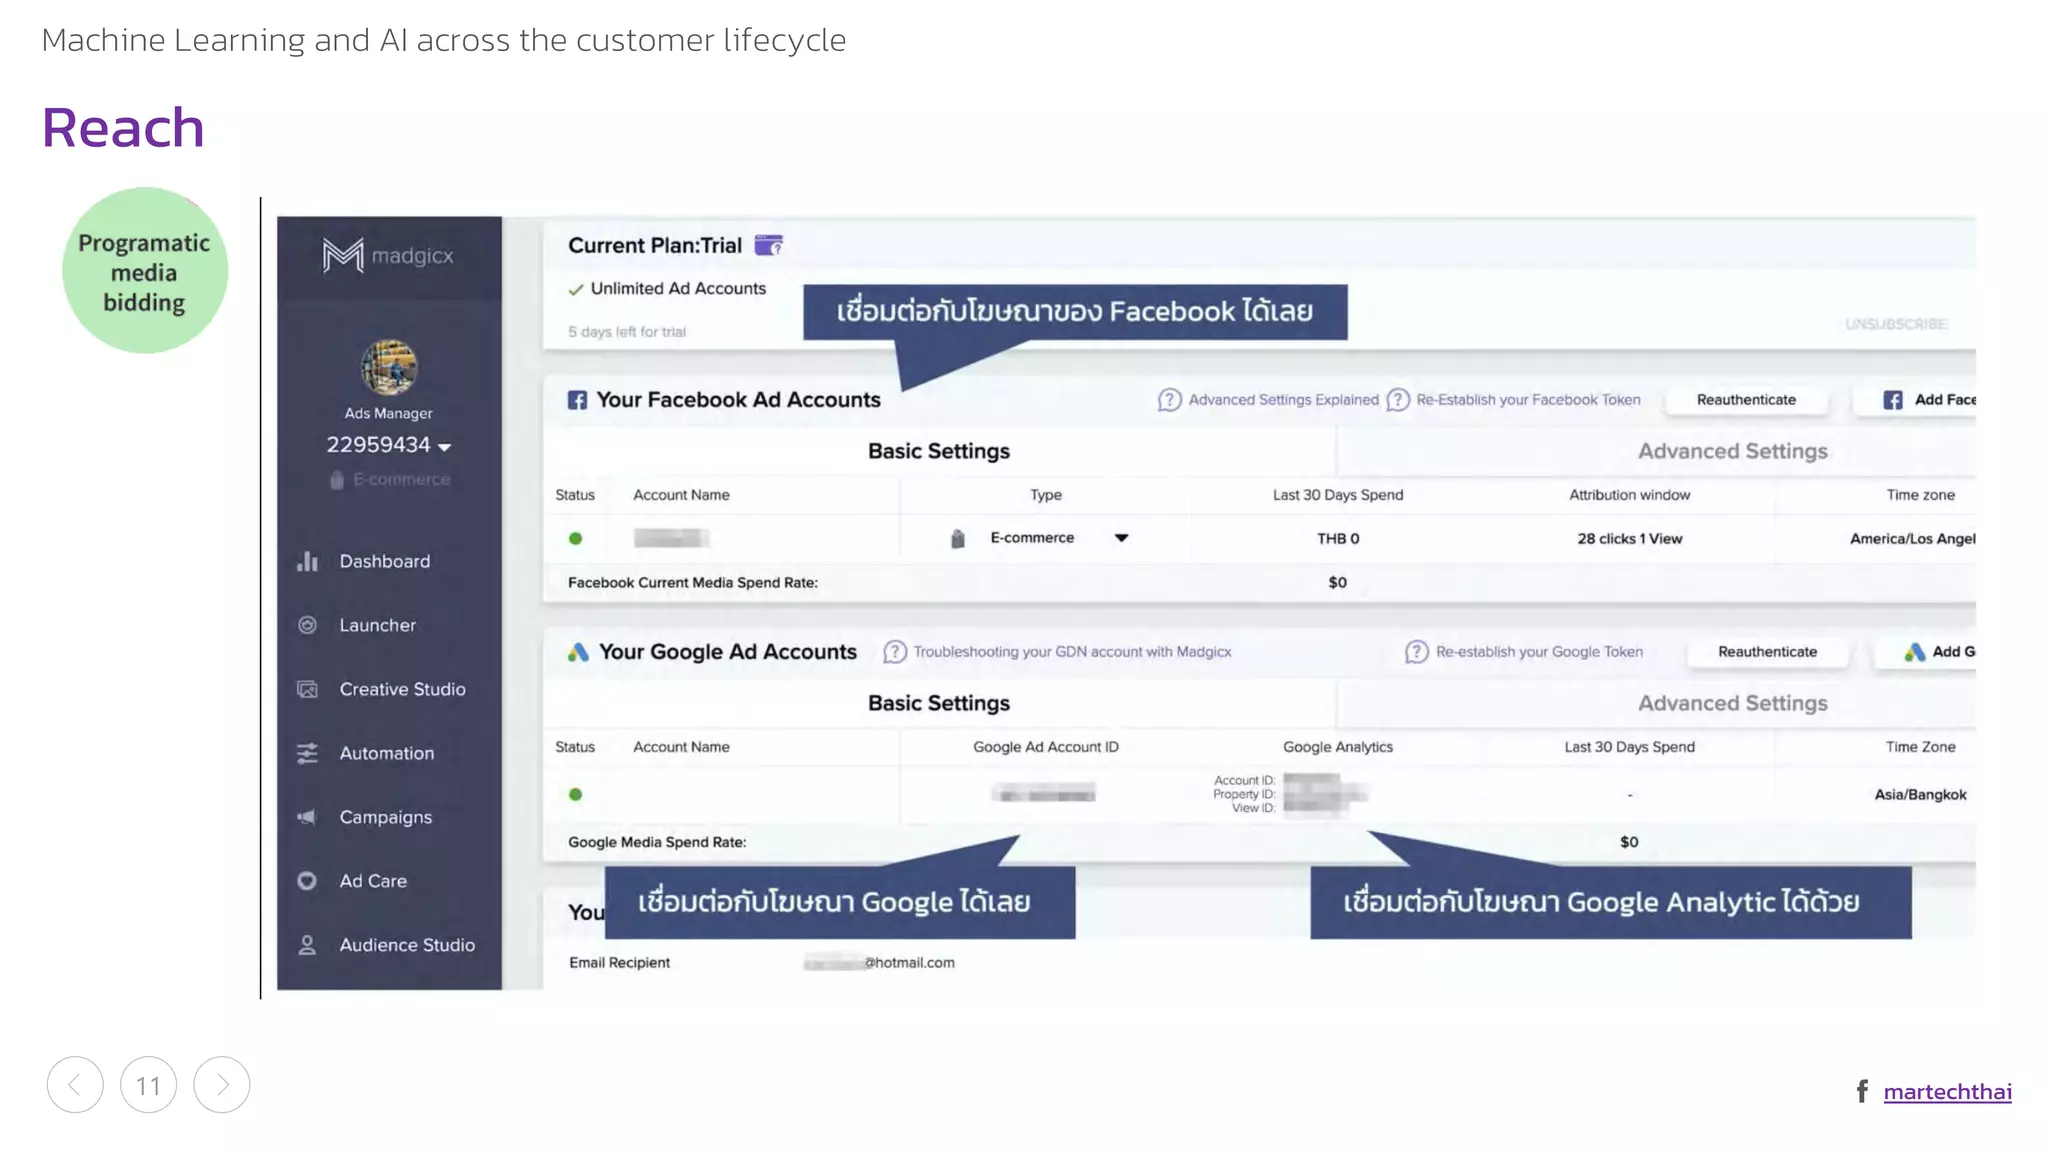Click the Add Facebook account button
The image size is (2048, 1152).
[1915, 400]
